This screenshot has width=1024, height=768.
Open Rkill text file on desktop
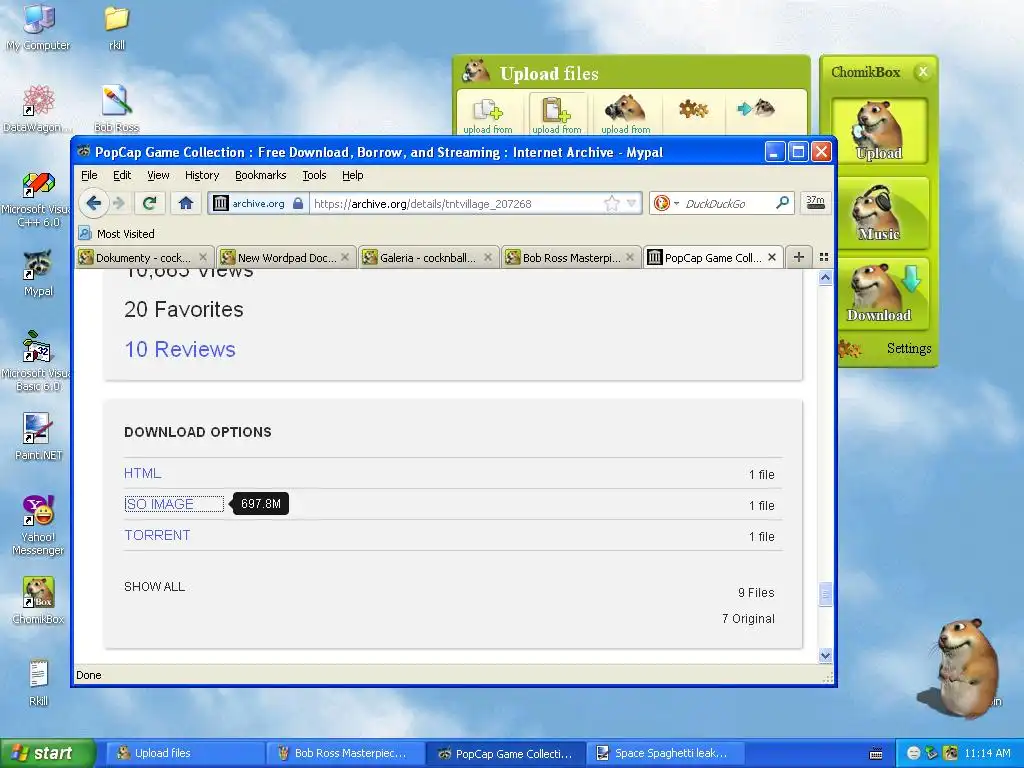coord(38,683)
